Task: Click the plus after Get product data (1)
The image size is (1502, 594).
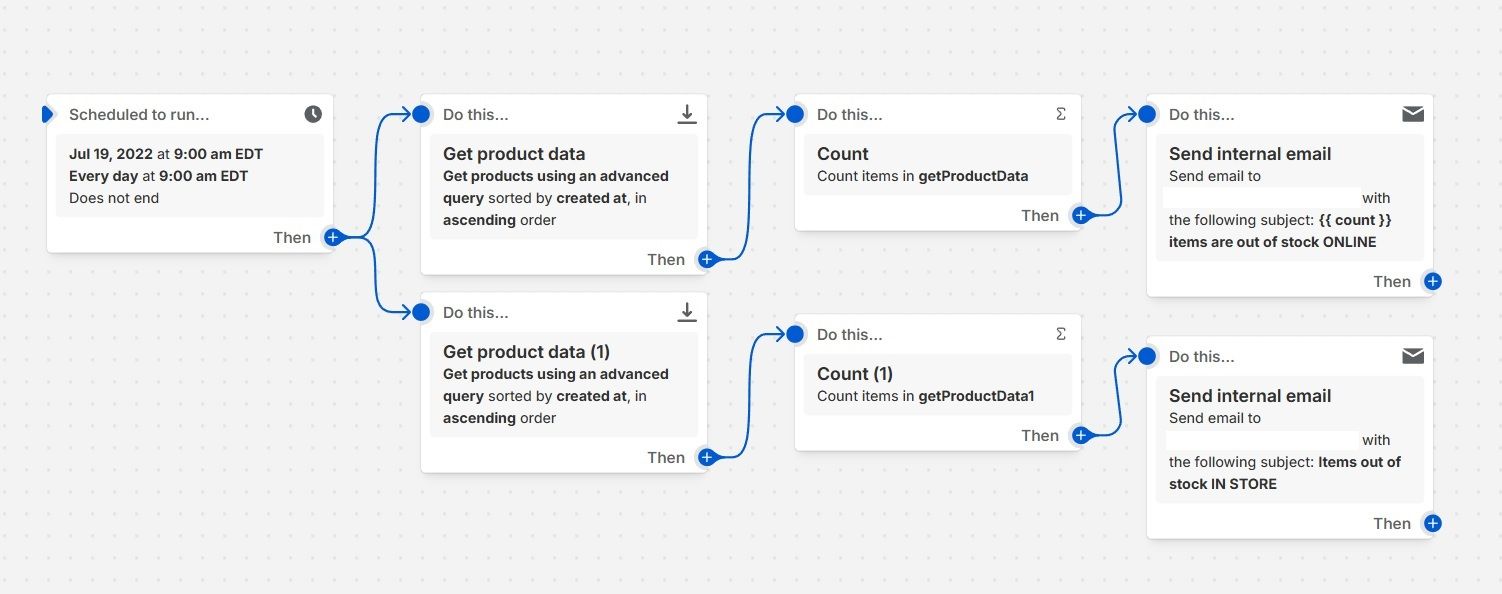Action: tap(707, 457)
